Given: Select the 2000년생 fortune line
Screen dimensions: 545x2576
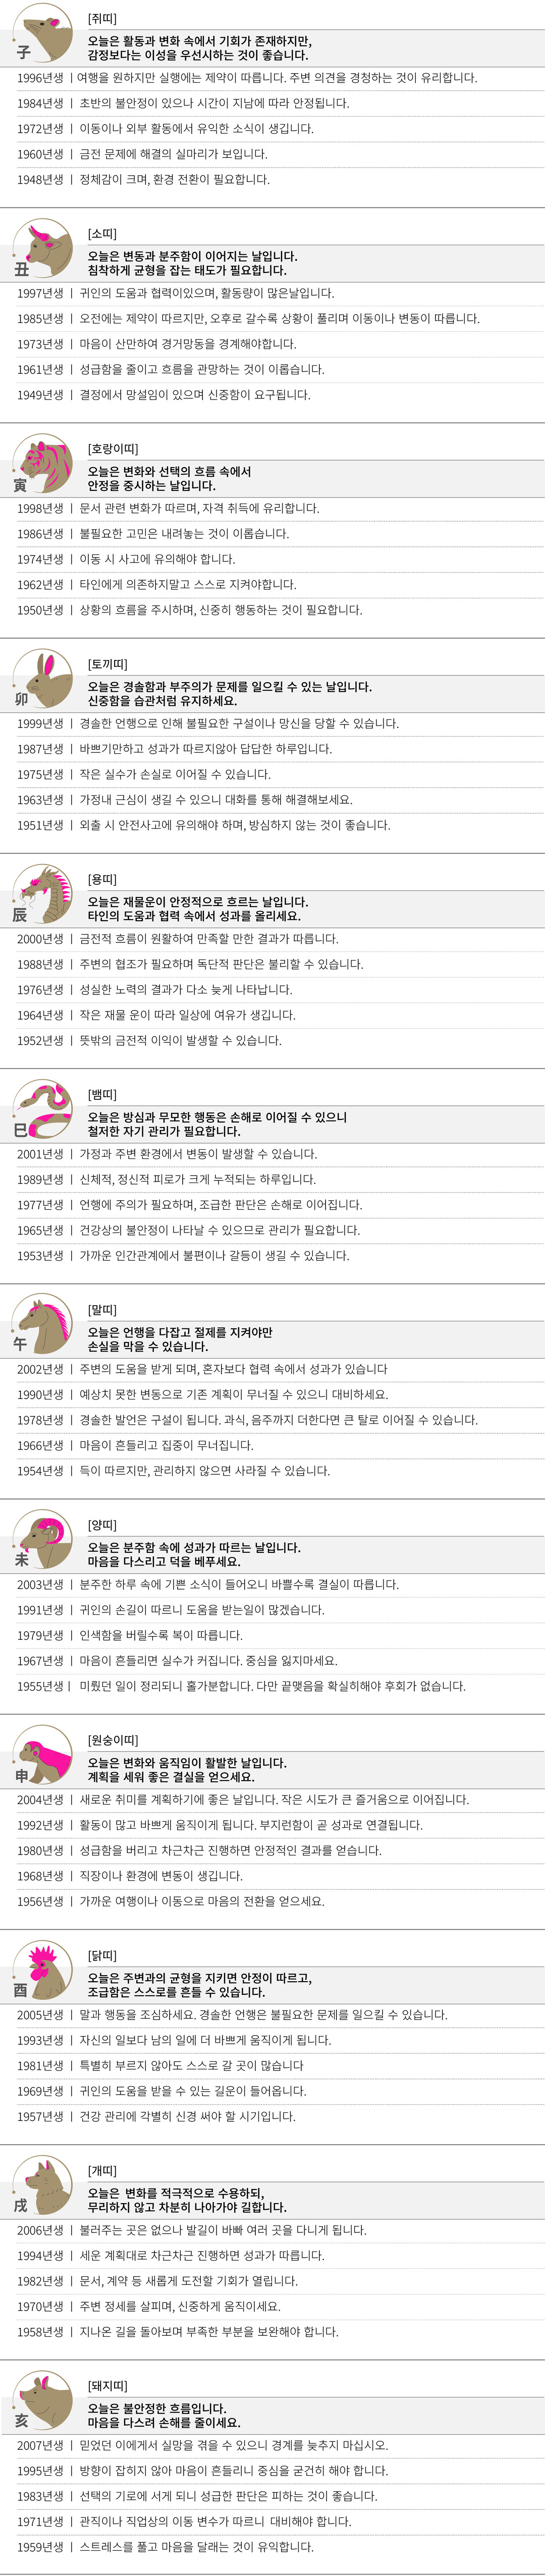Looking at the screenshot, I should click(177, 939).
